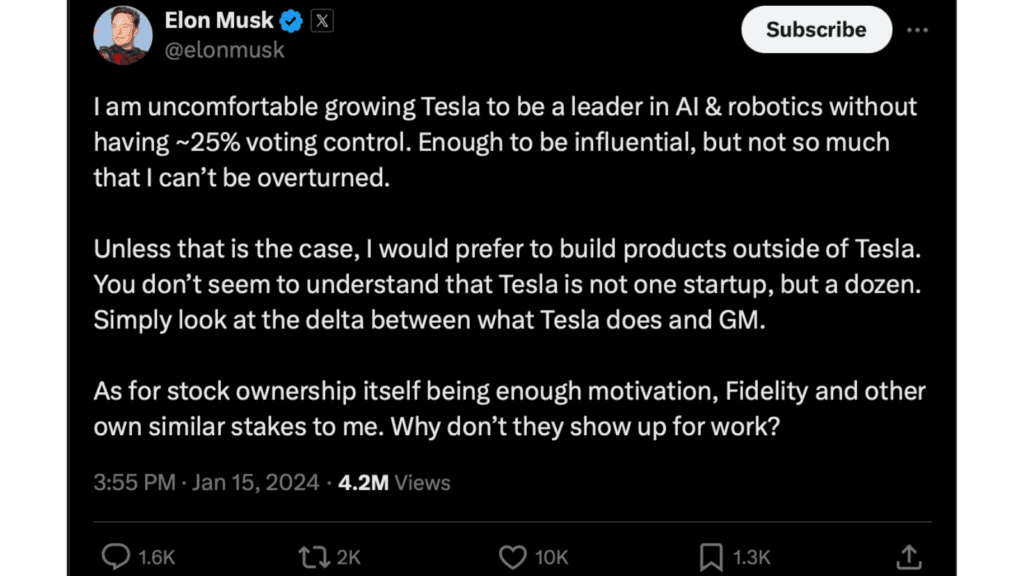Click the 1.6K replies count
1024x576 pixels.
[x=154, y=557]
